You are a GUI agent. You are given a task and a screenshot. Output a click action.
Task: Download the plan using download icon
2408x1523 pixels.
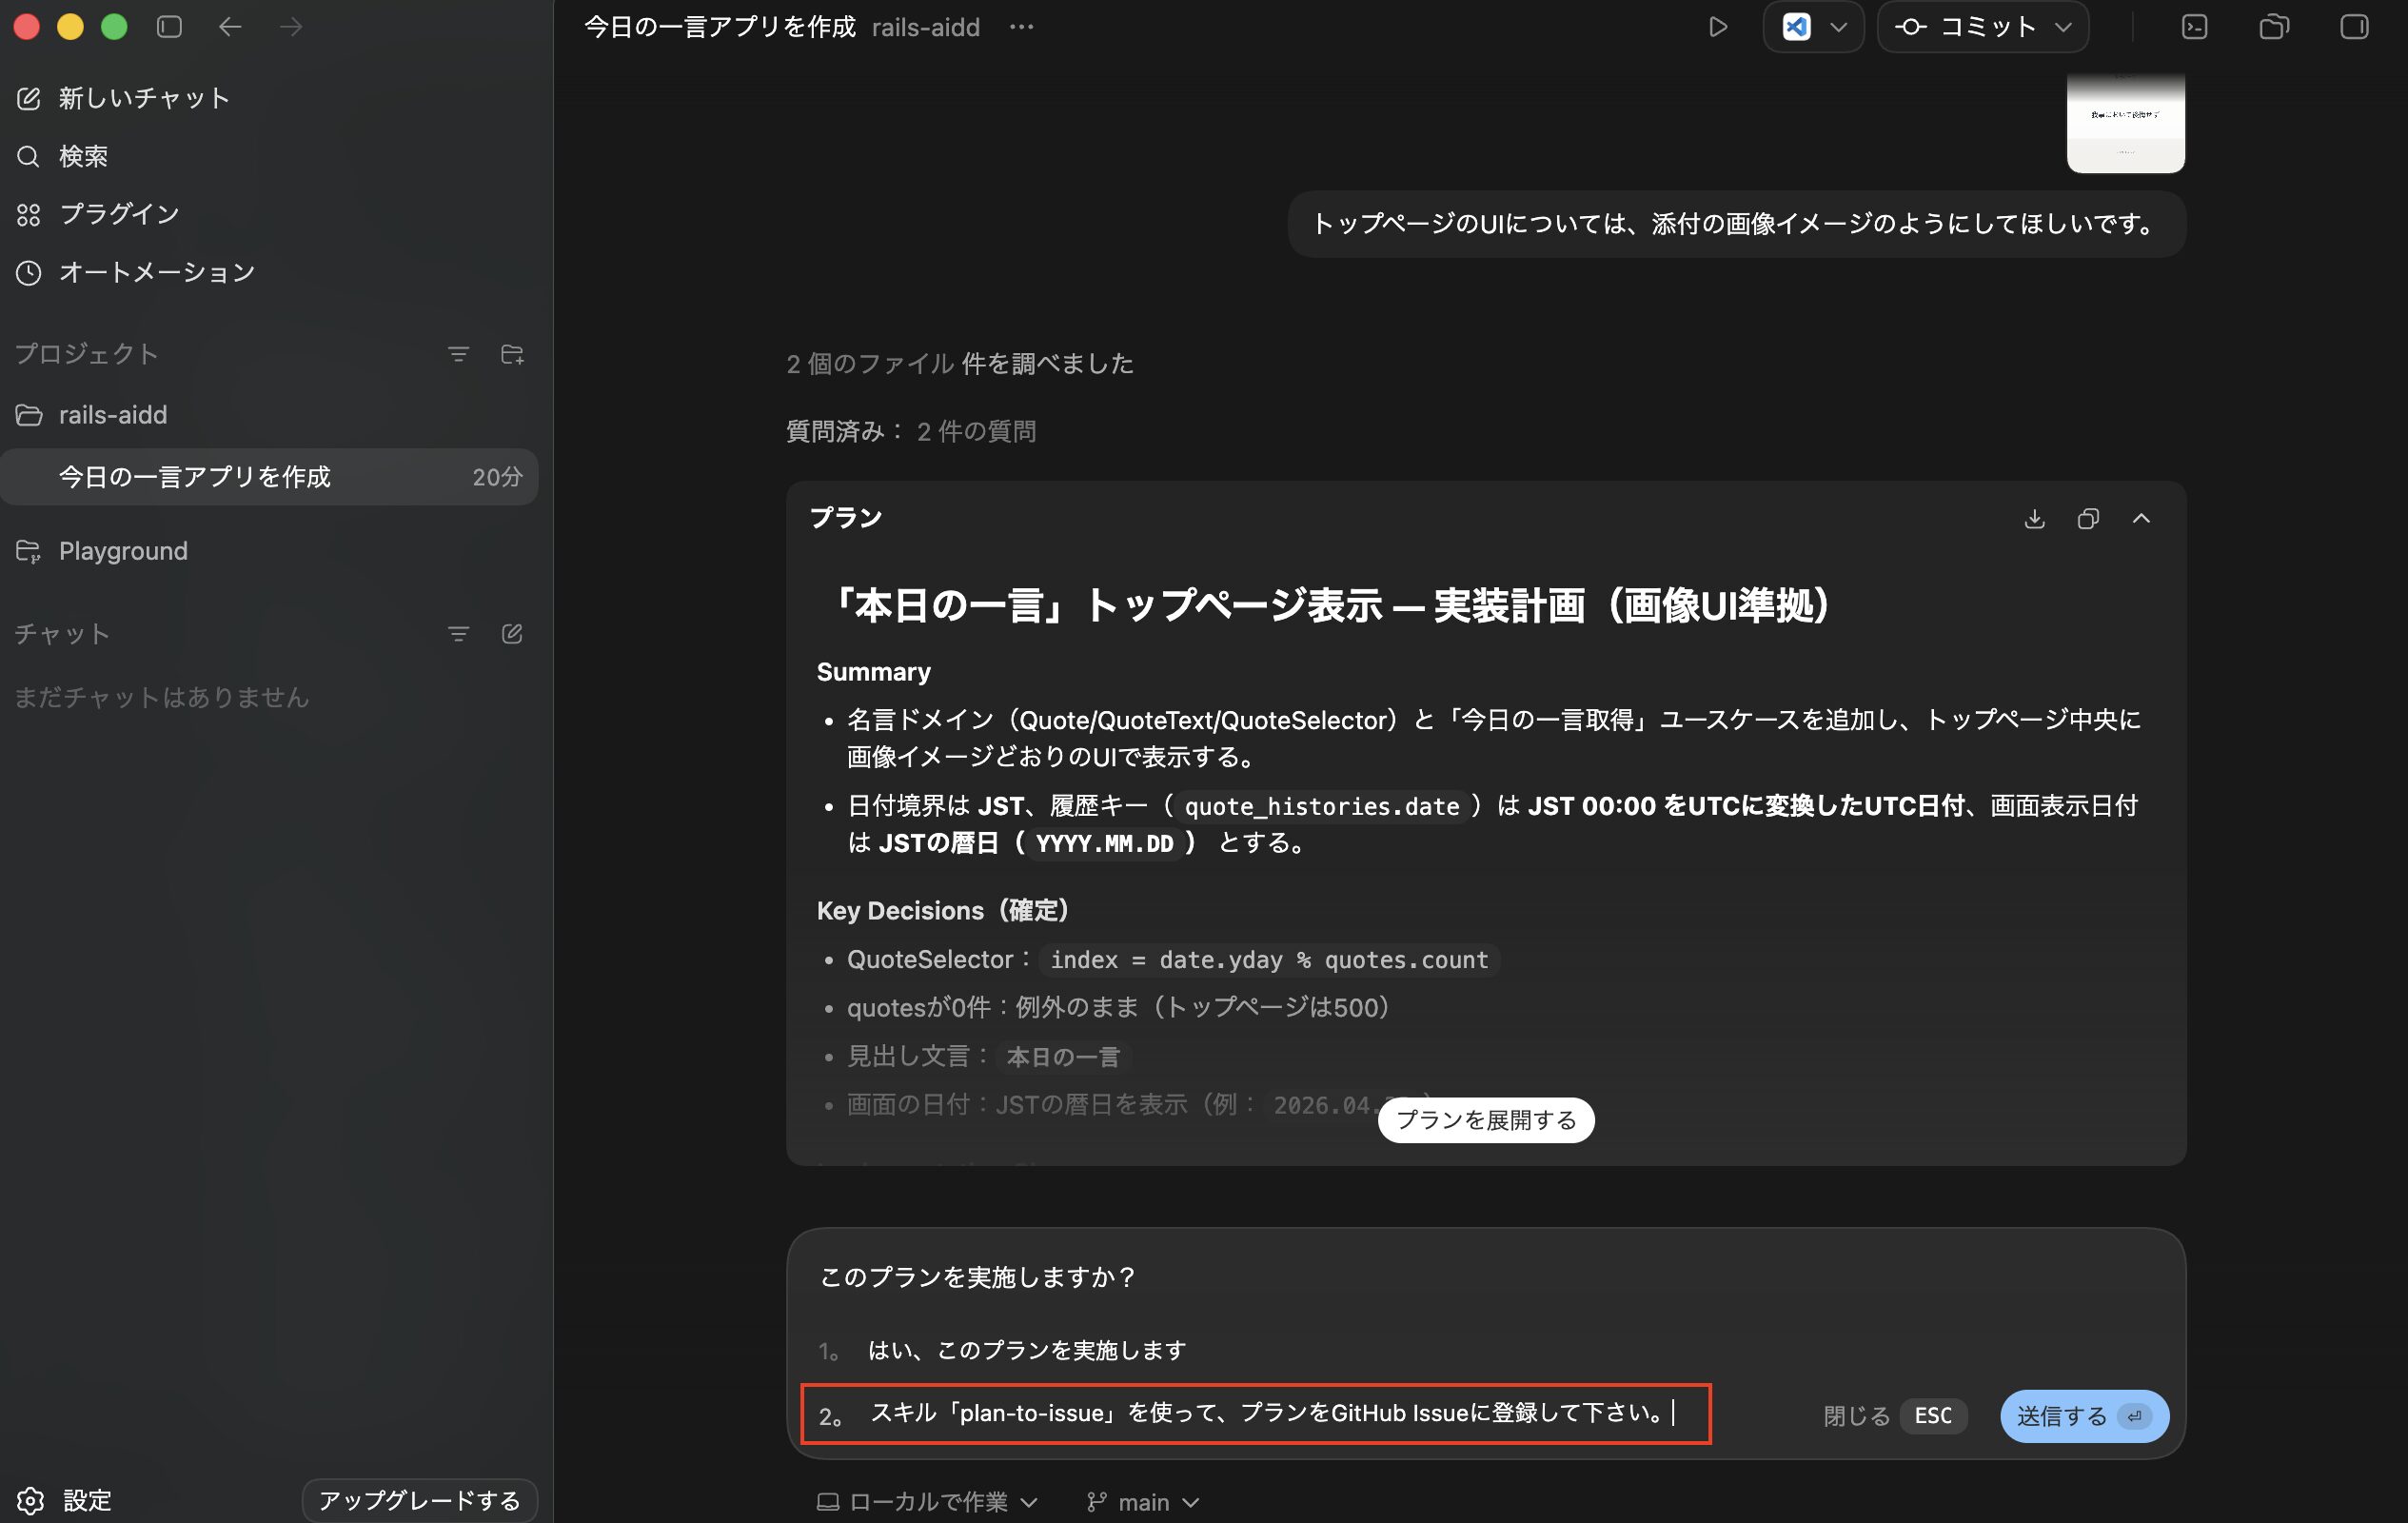click(x=2034, y=518)
